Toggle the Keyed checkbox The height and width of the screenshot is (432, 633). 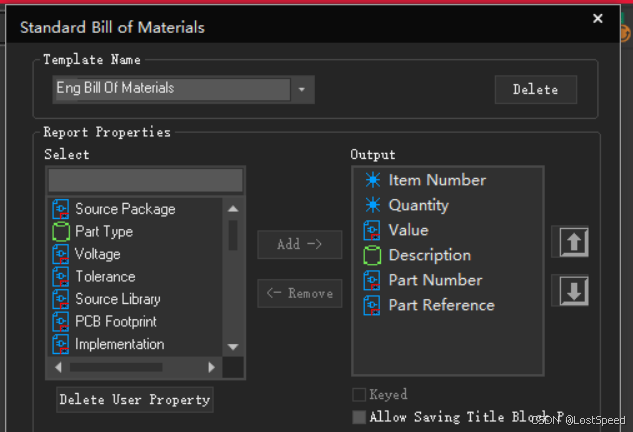click(359, 395)
